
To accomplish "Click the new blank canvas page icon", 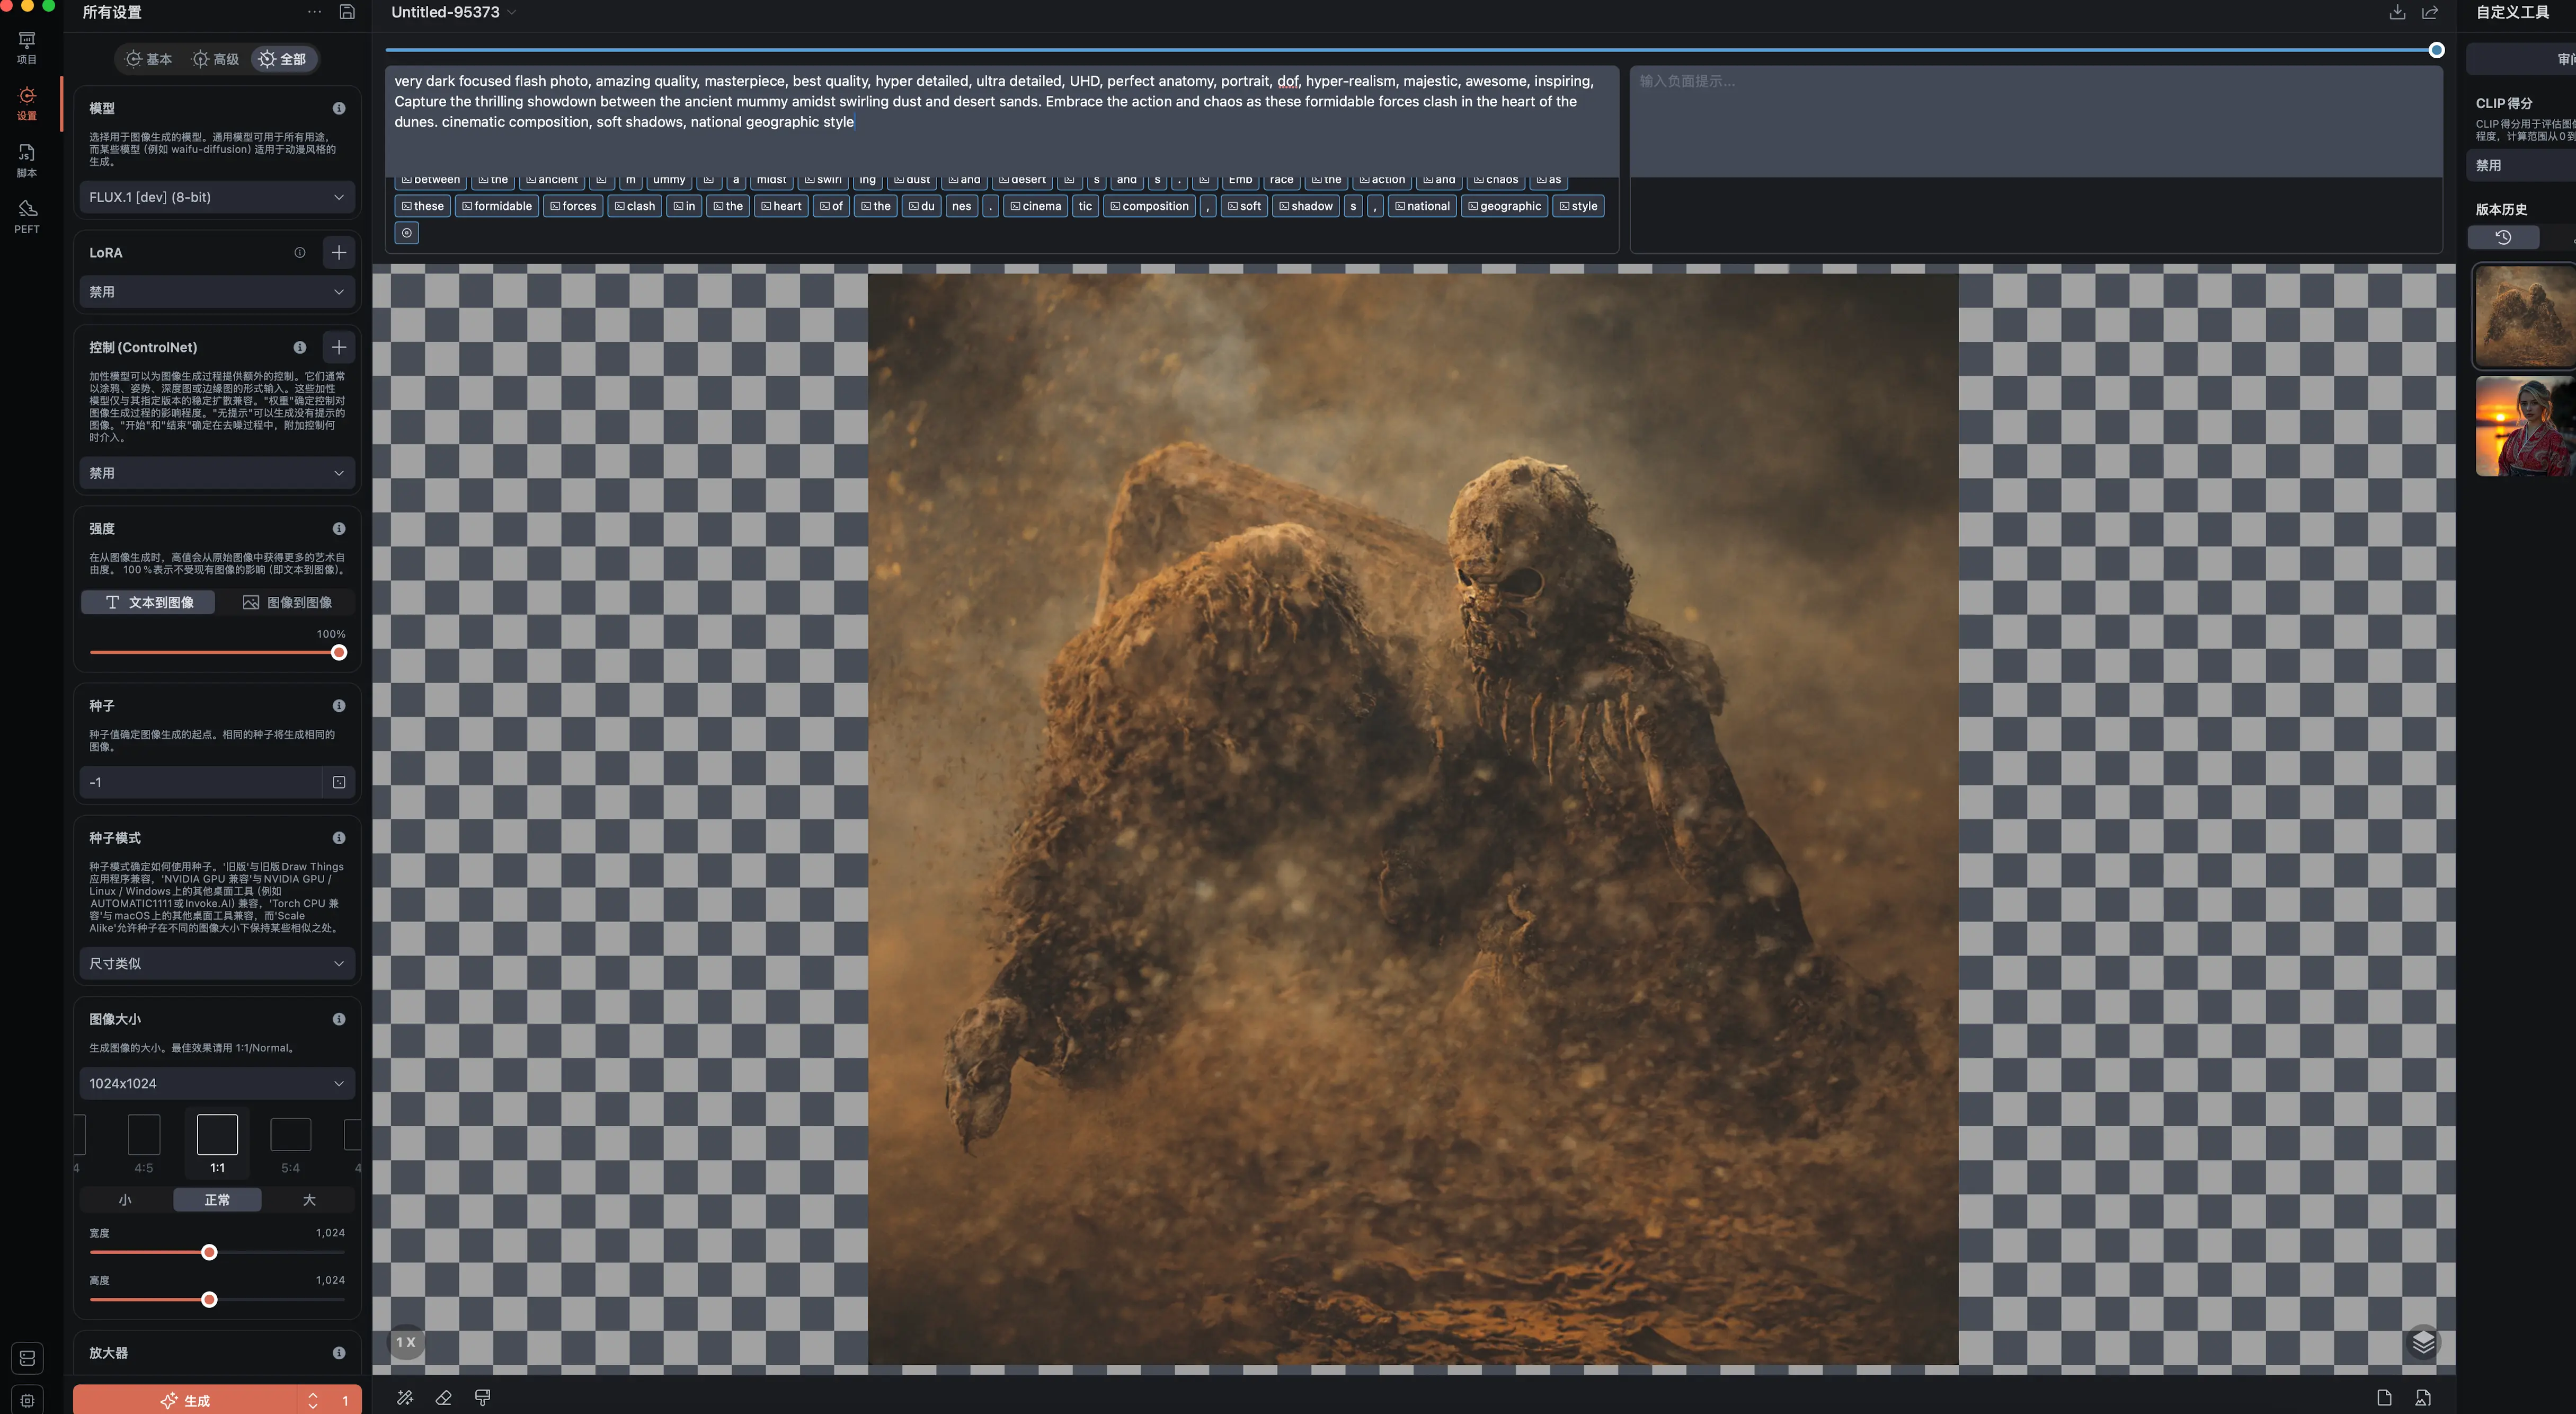I will pos(2384,1398).
